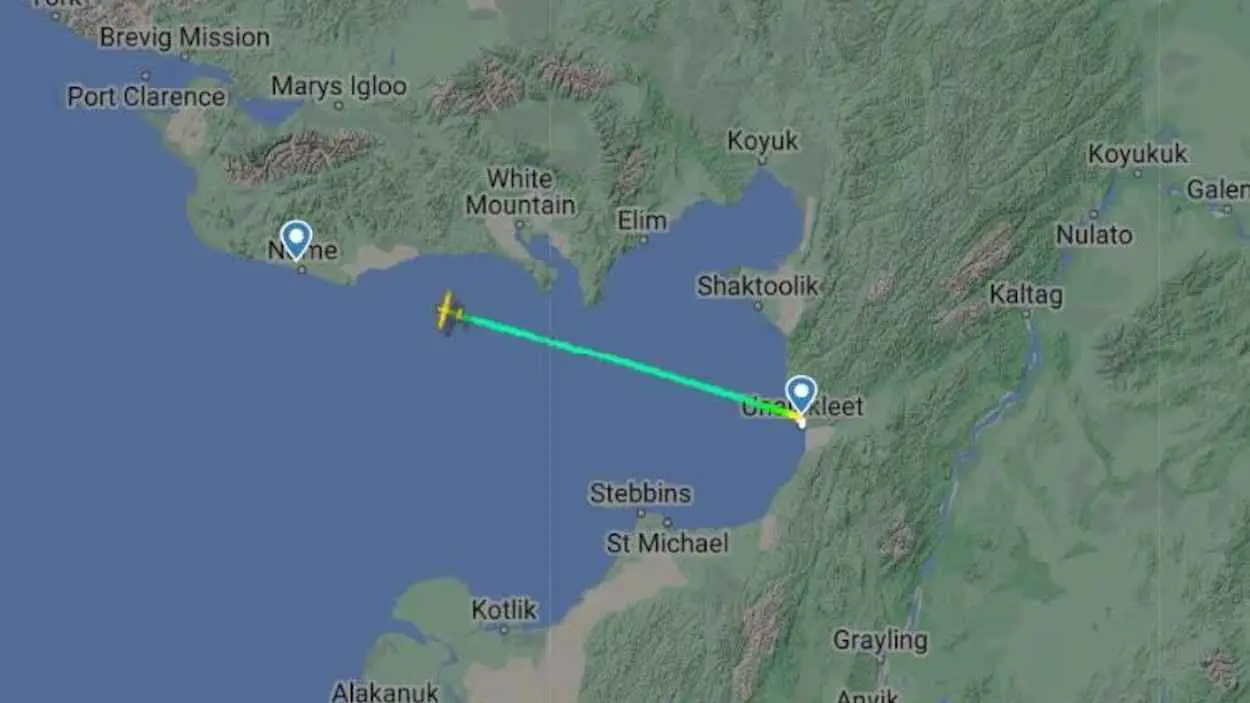Click the Elim town label
The image size is (1250, 703).
[643, 220]
